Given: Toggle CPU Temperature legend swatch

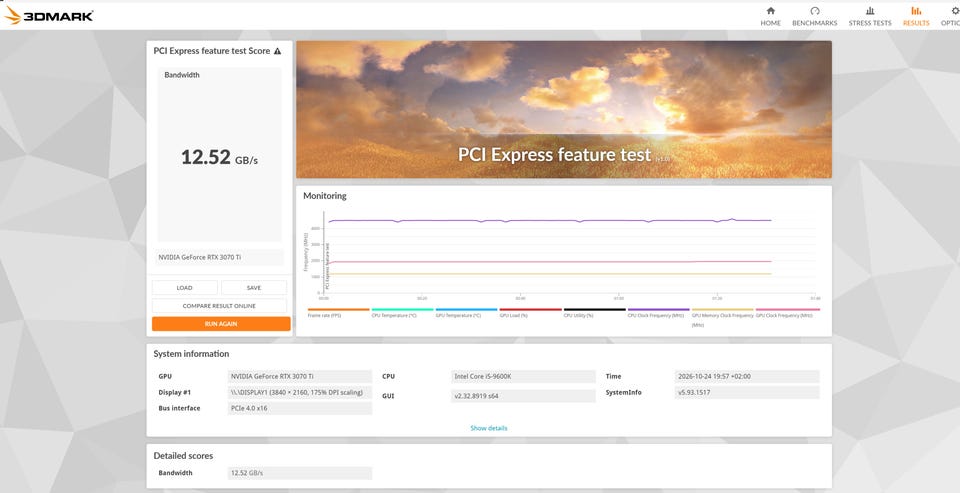Looking at the screenshot, I should 402,310.
